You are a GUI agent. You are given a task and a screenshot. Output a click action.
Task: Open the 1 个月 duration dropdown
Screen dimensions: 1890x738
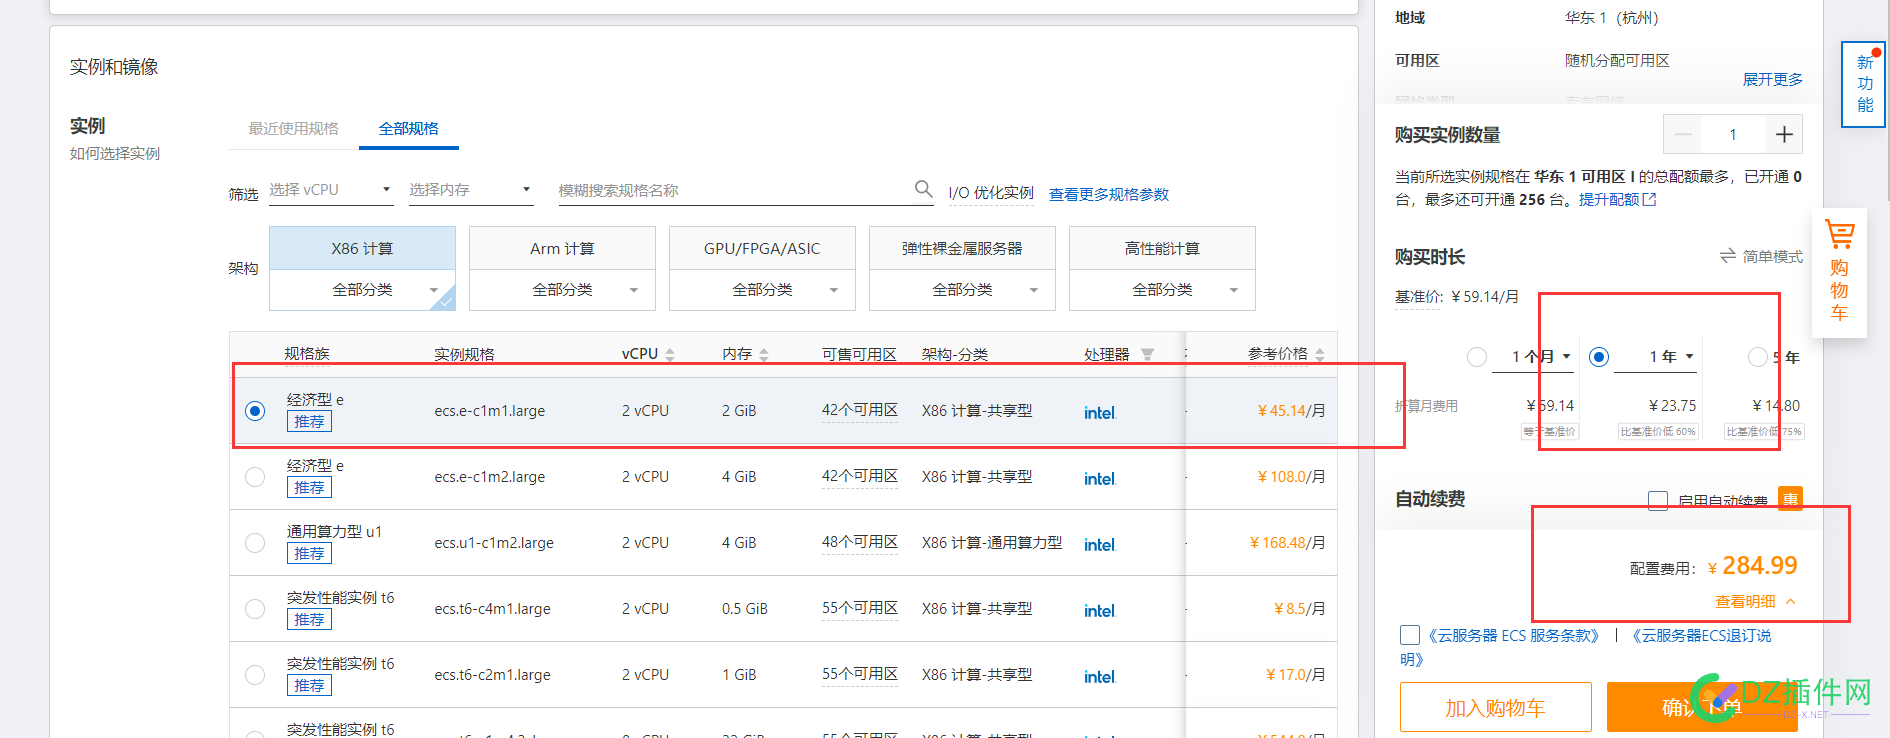click(x=1533, y=357)
